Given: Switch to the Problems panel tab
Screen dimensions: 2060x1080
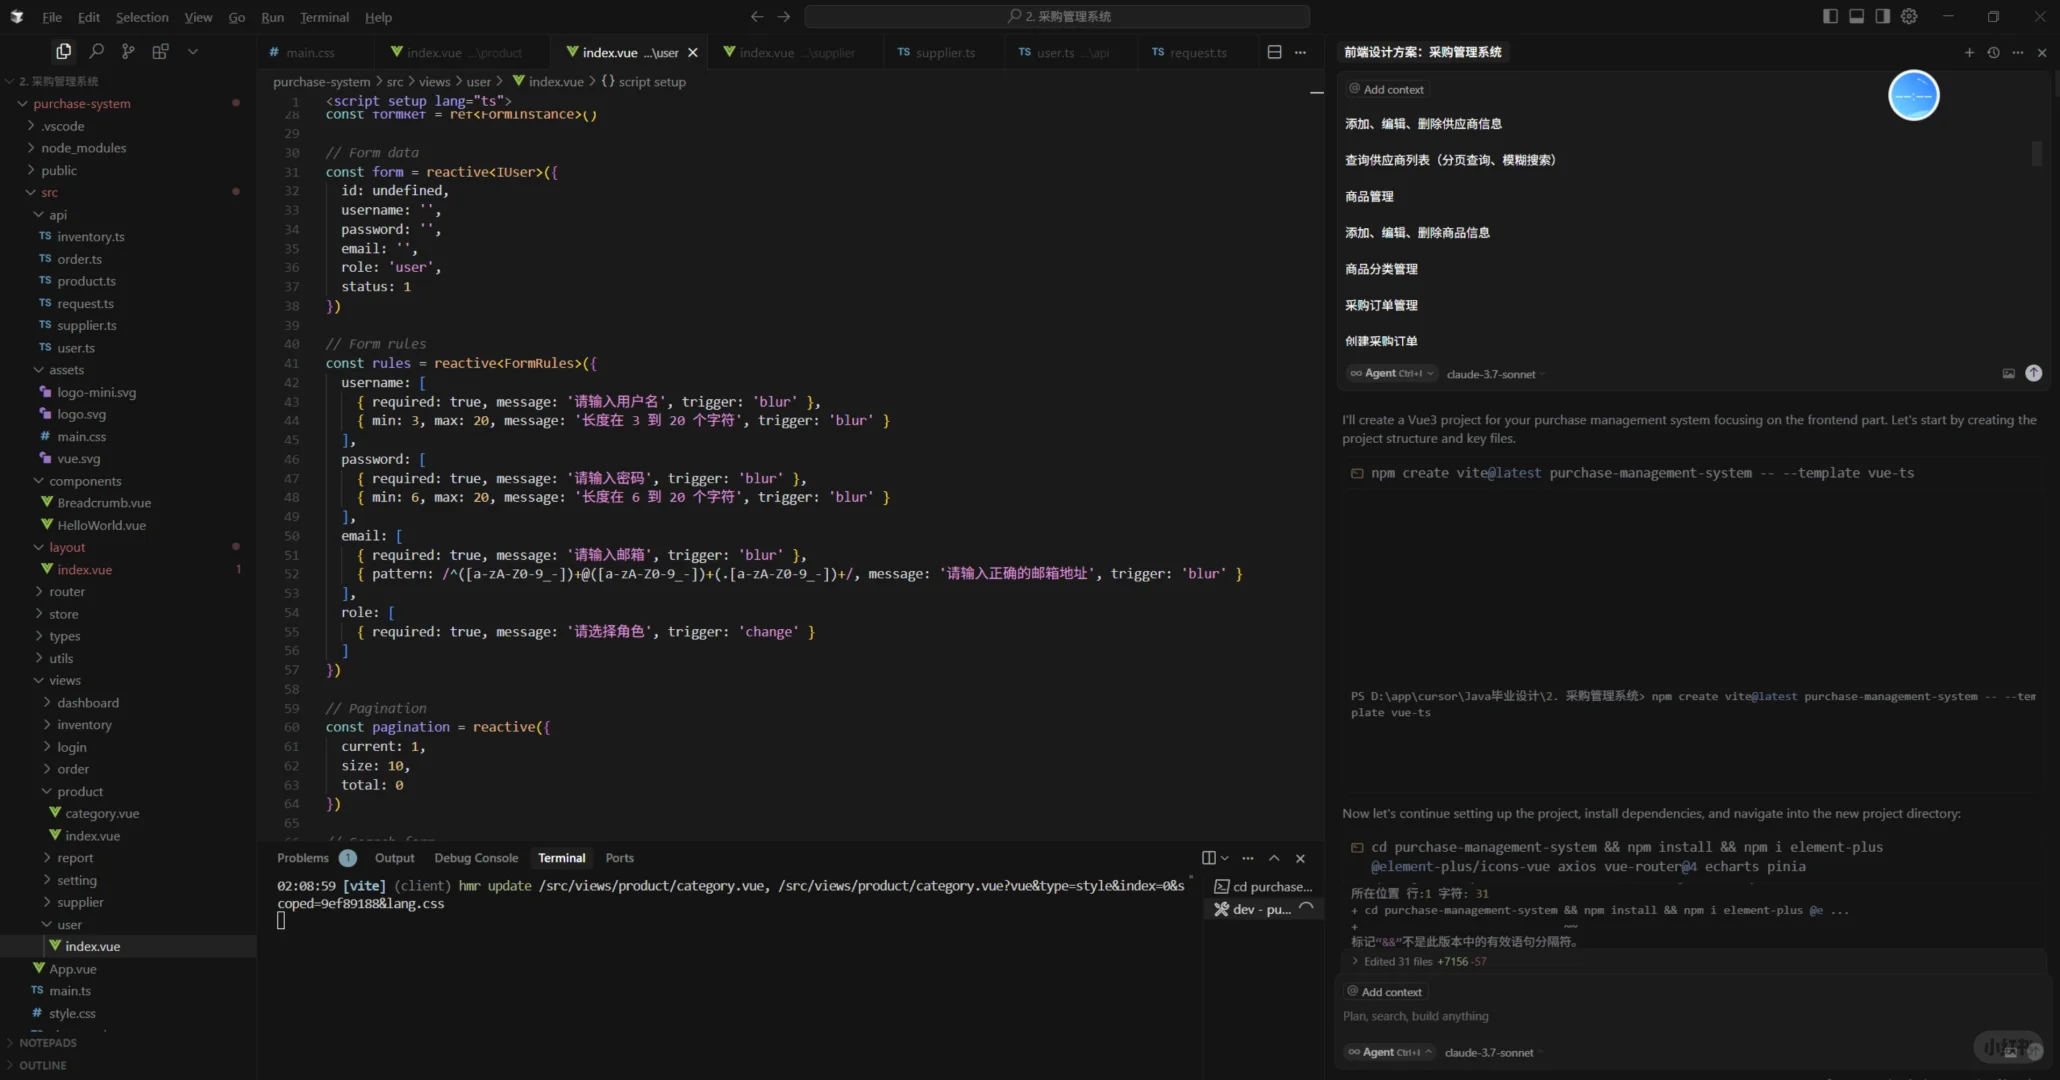Looking at the screenshot, I should (302, 858).
